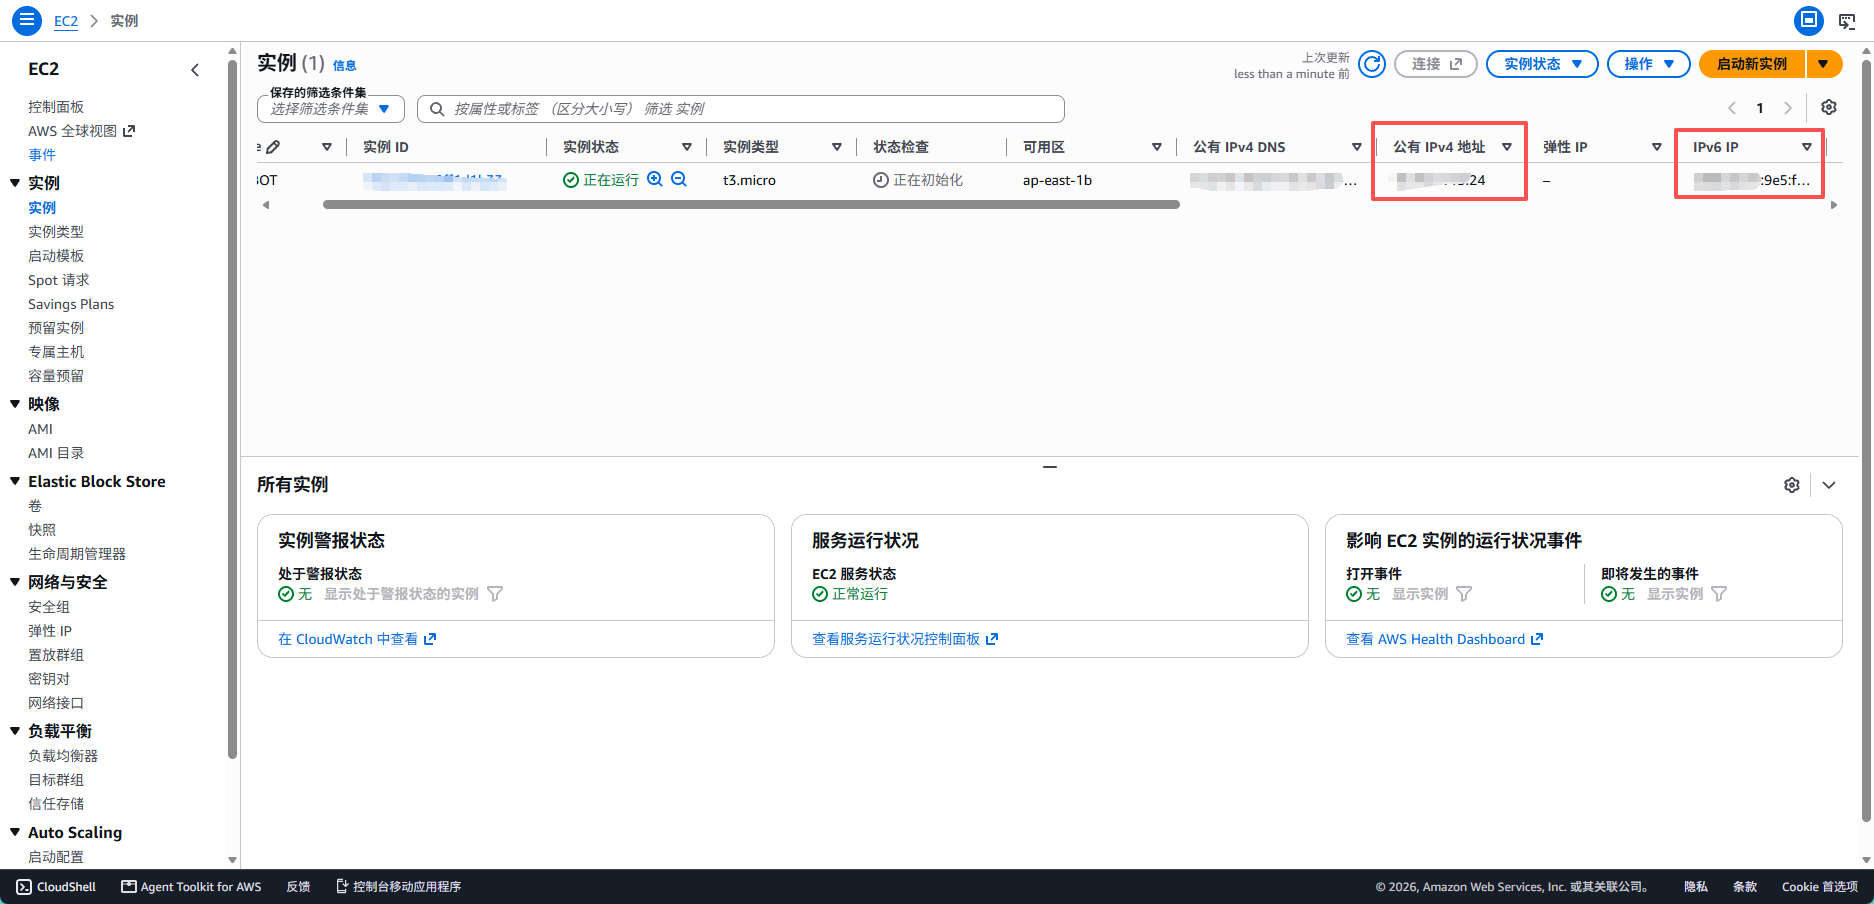Filter upcoming events instances funnel icon

pyautogui.click(x=1719, y=594)
